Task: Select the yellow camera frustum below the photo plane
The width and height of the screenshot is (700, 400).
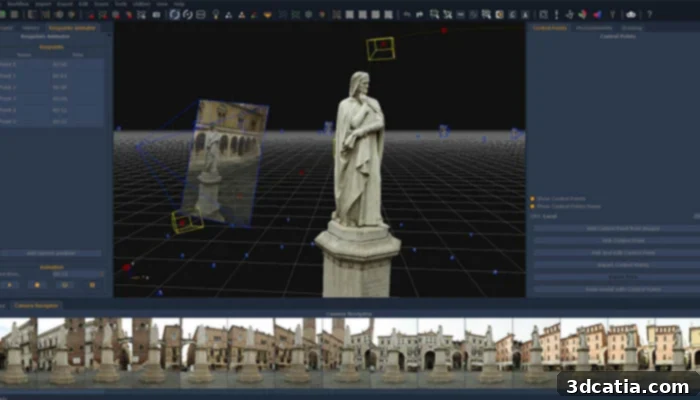Action: 187,221
